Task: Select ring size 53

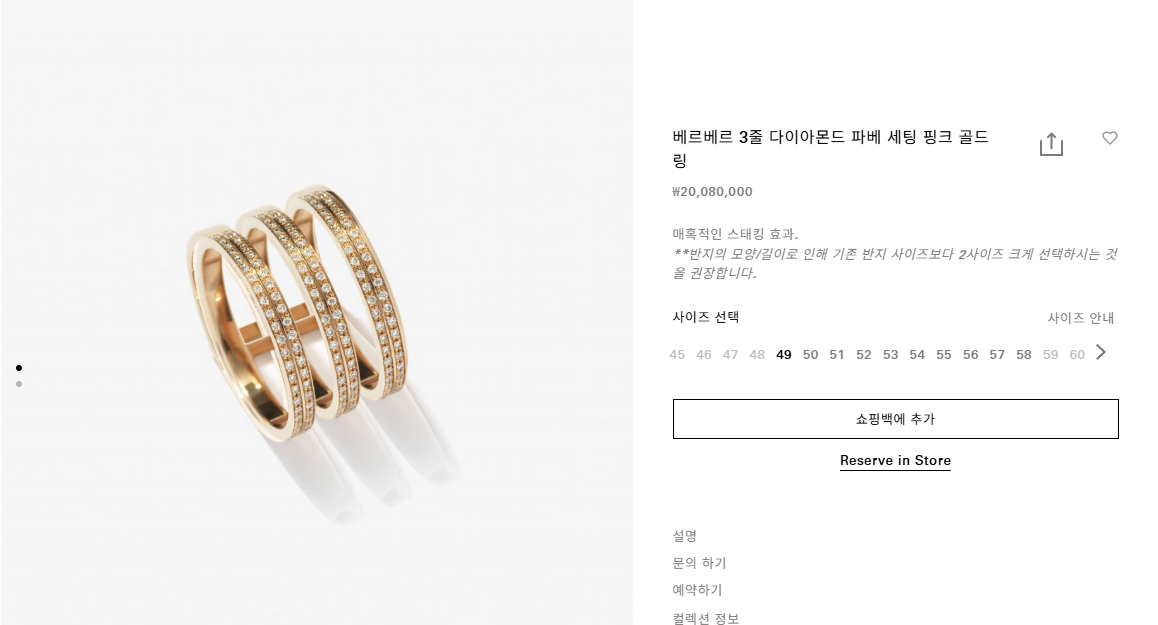Action: [x=891, y=355]
